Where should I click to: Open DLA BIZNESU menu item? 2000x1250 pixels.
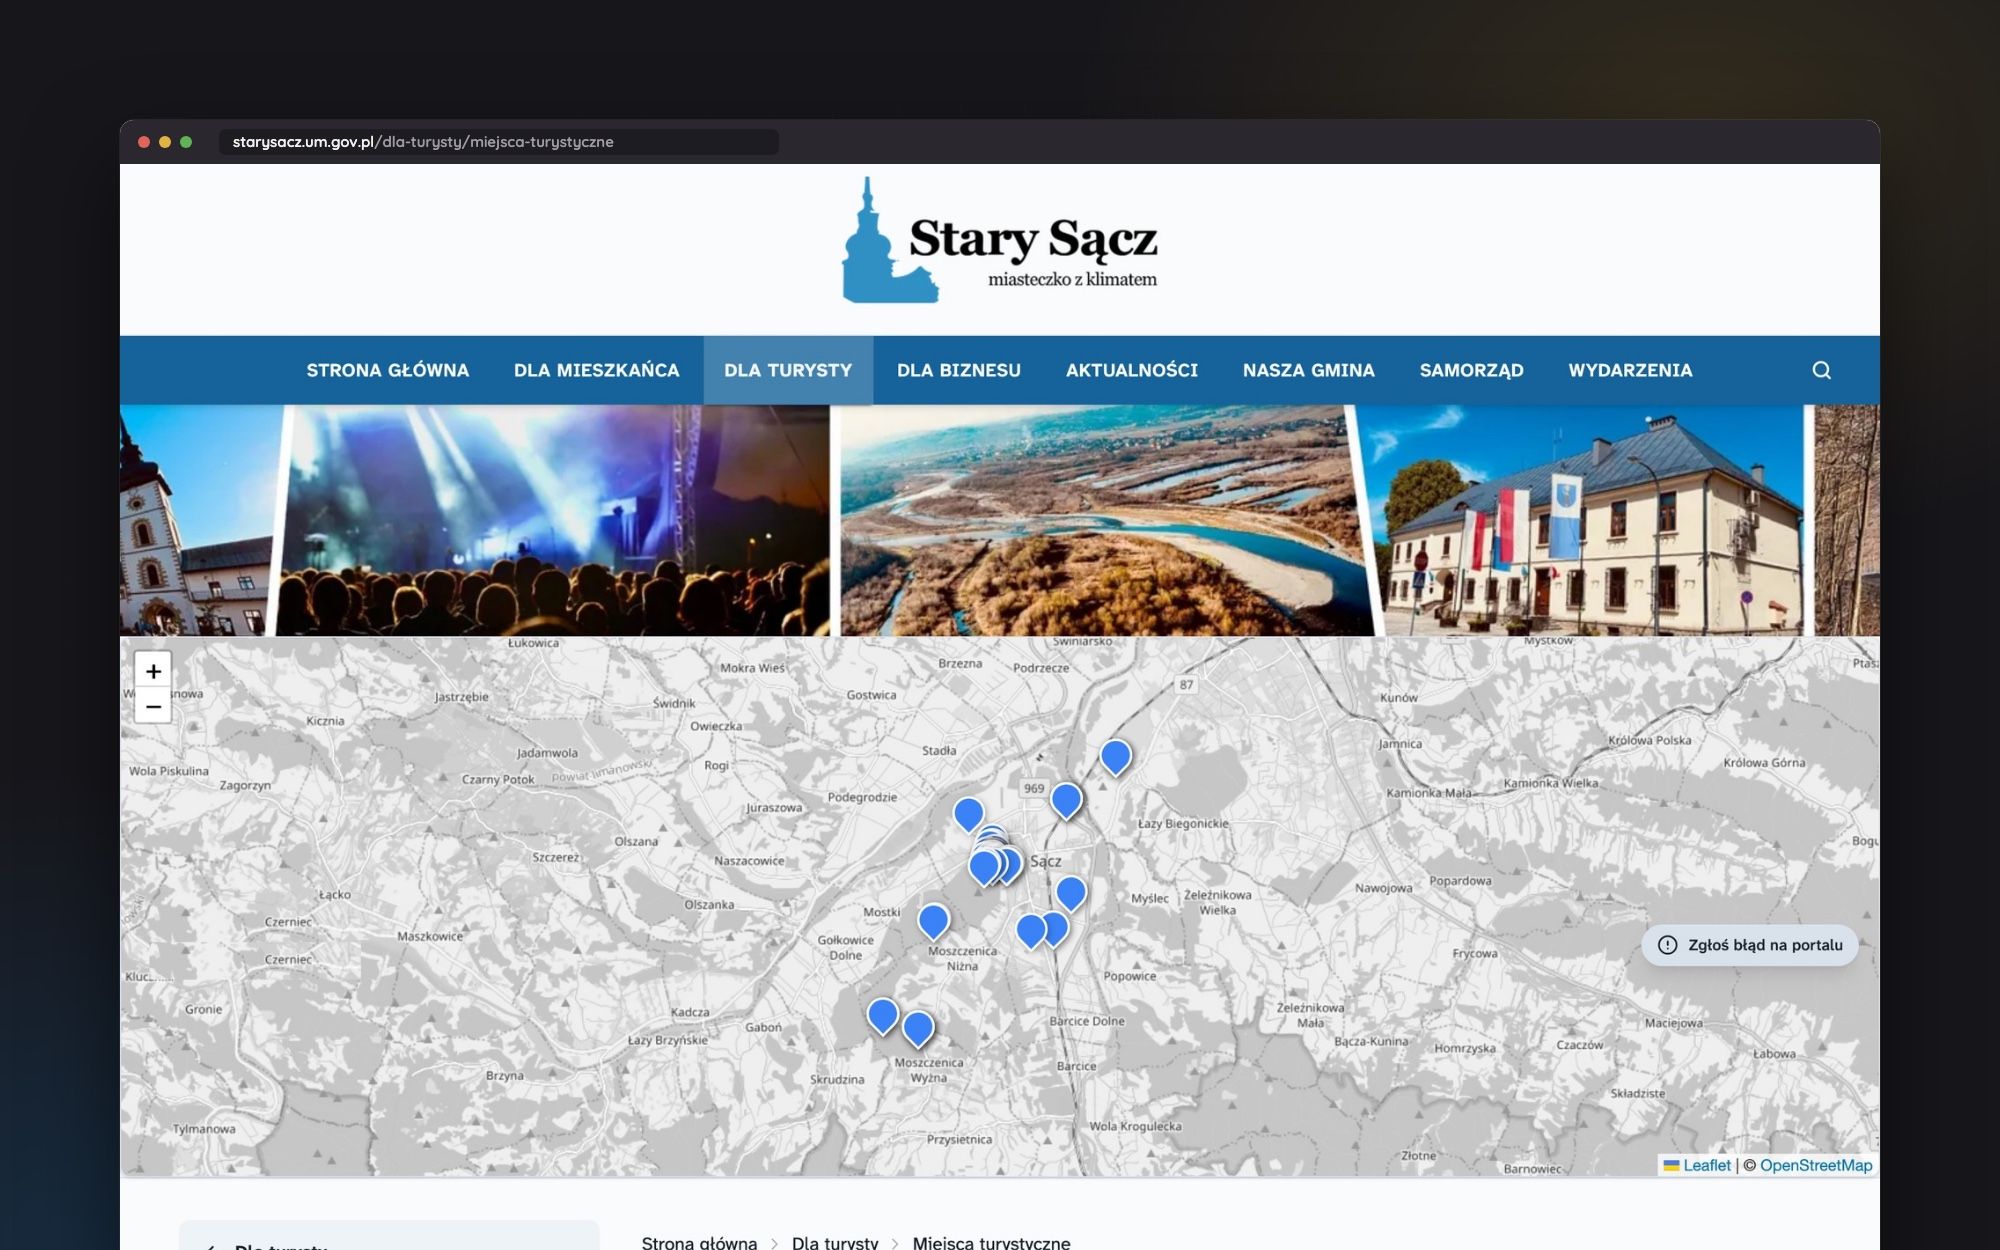(959, 370)
